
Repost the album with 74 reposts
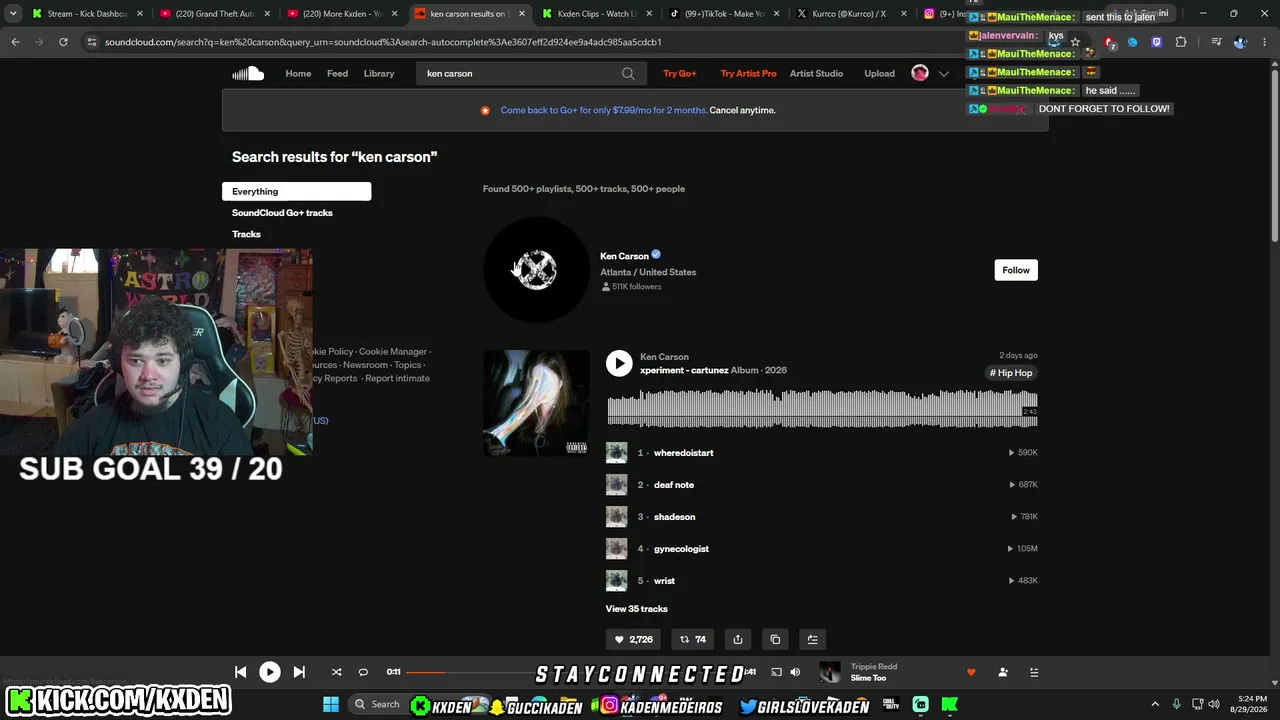click(693, 639)
